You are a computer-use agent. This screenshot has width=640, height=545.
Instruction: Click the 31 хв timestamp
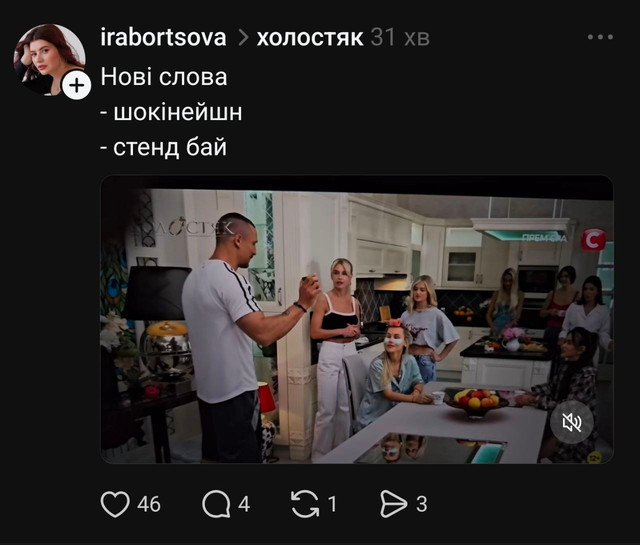(400, 38)
